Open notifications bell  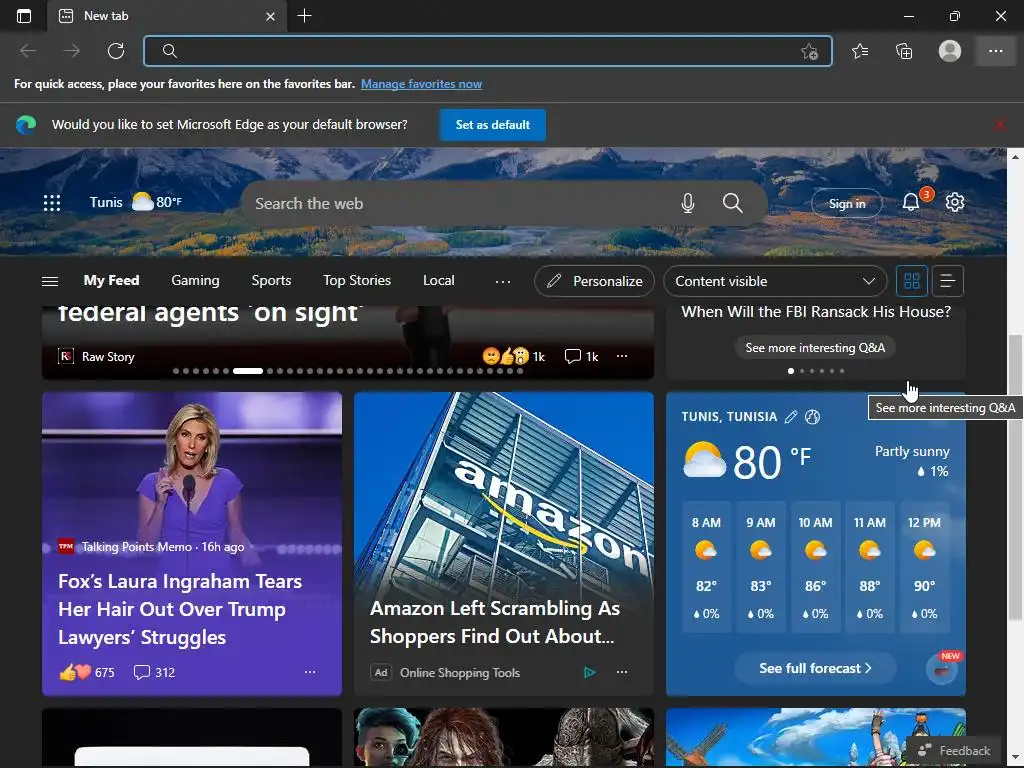point(910,202)
